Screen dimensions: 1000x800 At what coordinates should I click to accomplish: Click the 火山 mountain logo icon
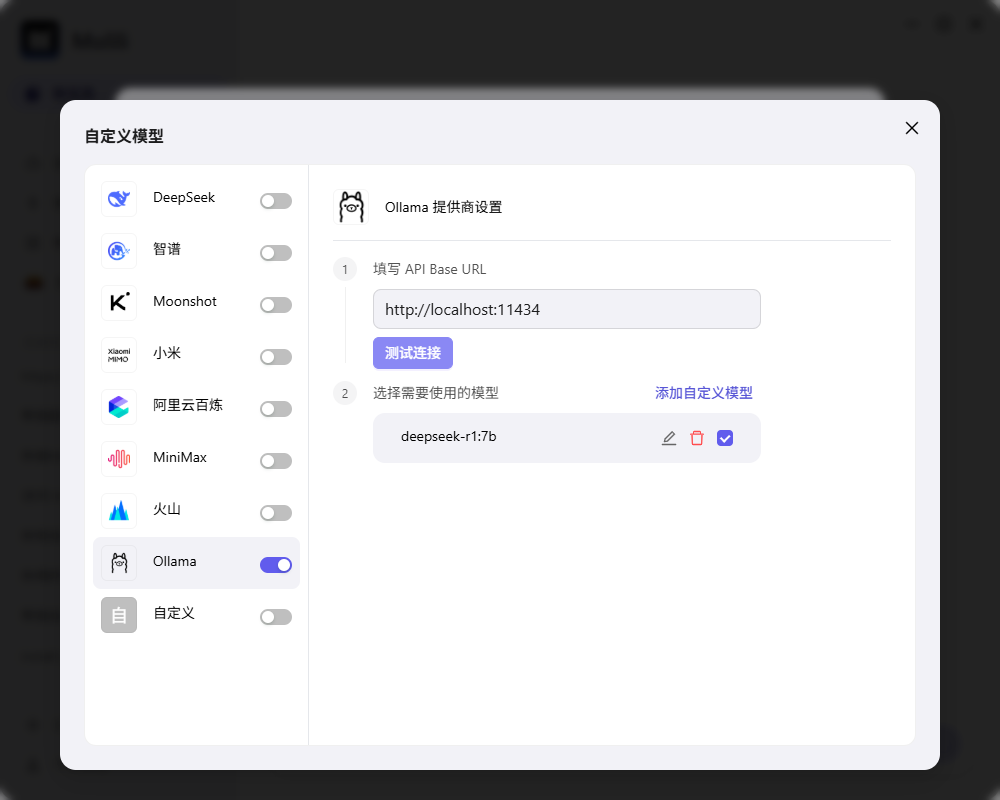(119, 511)
